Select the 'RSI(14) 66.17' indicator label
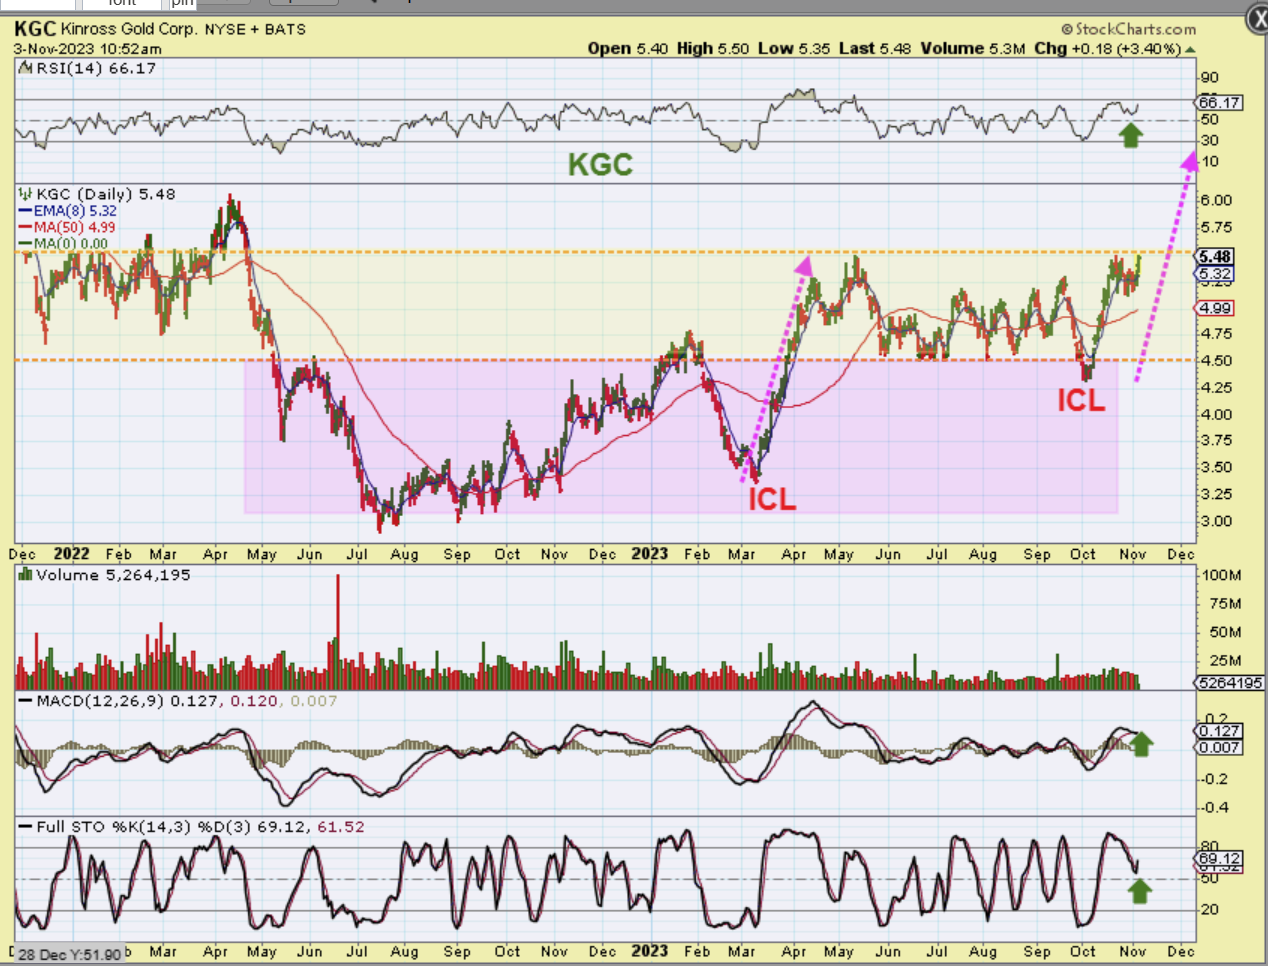The width and height of the screenshot is (1269, 966). coord(96,68)
